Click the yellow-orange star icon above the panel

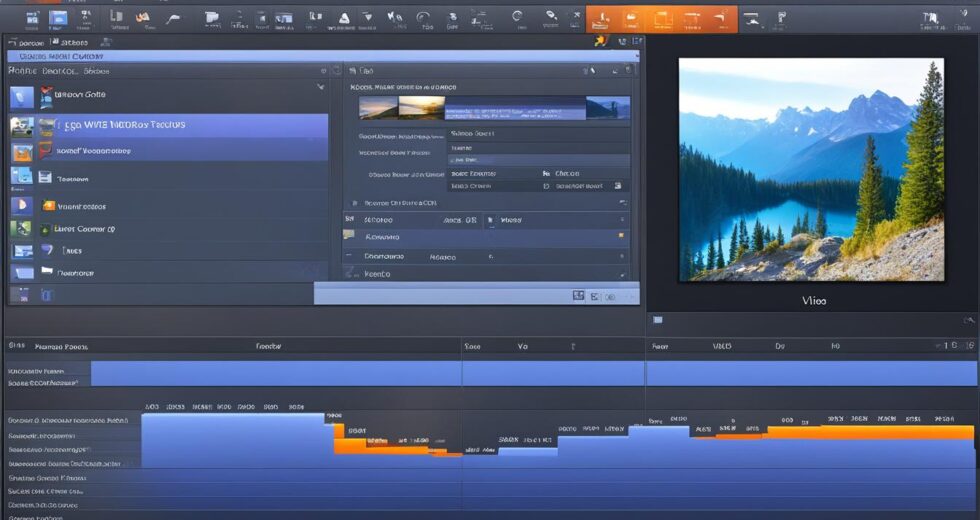click(601, 41)
